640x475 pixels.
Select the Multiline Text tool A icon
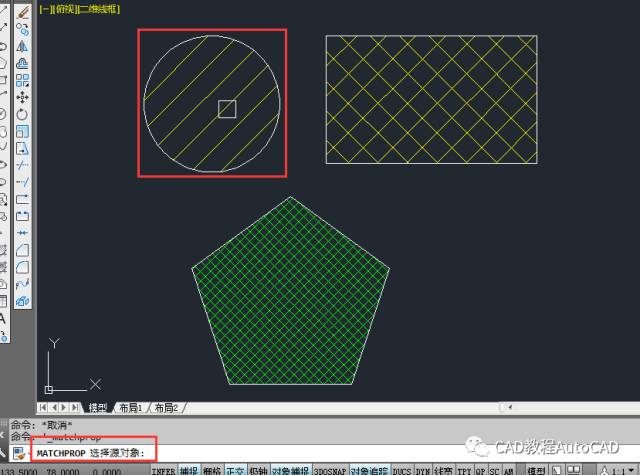[x=2, y=319]
